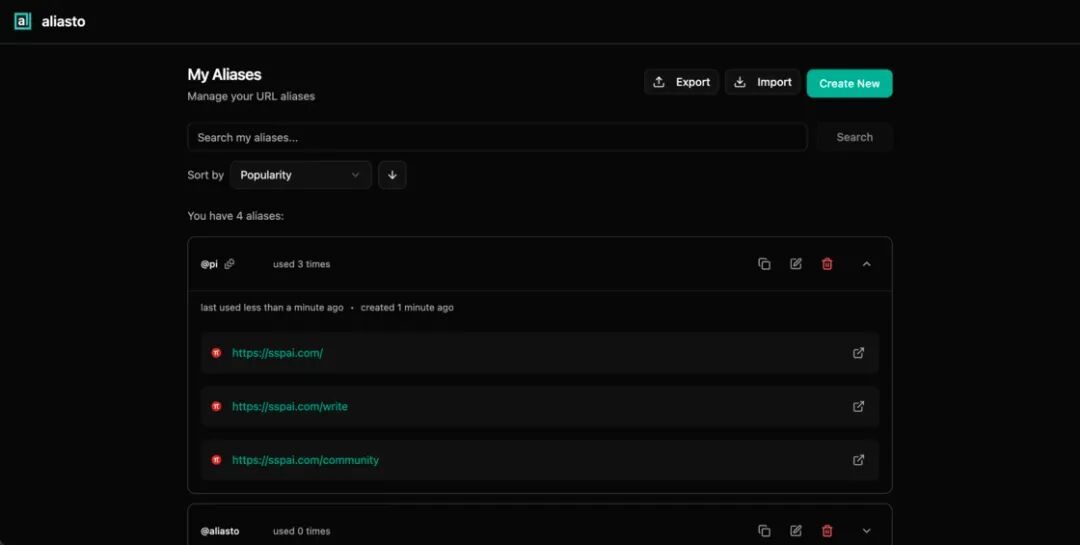Screen dimensions: 1080x545
Task: Click the 'used 0 times' text
Action: [301, 531]
